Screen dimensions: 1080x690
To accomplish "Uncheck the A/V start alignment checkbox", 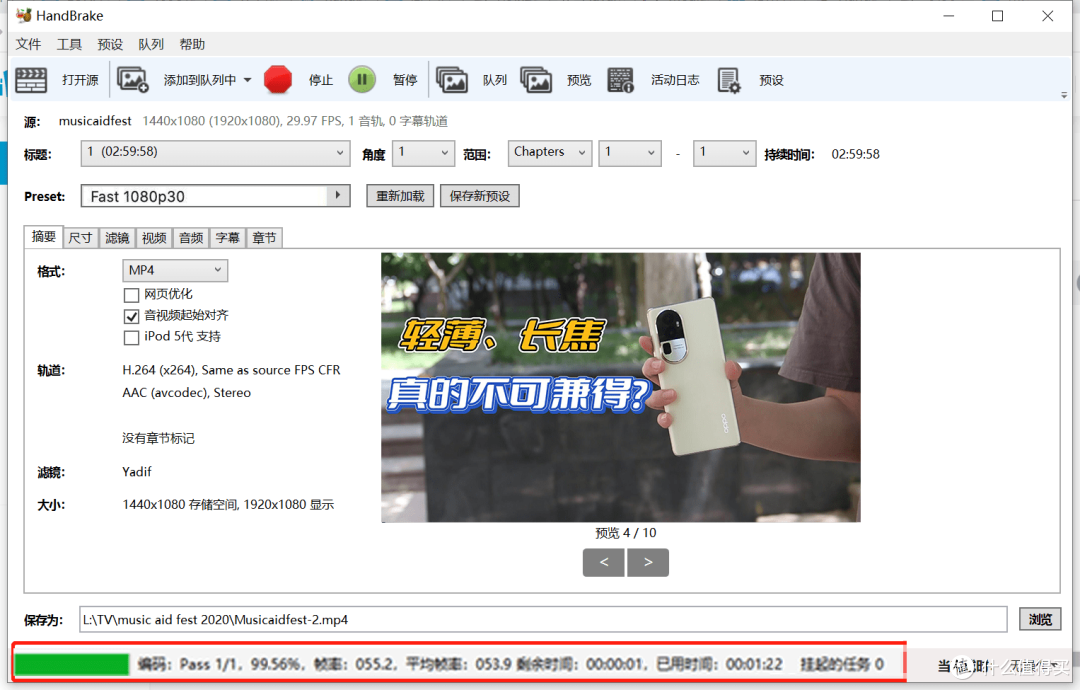I will coord(131,317).
